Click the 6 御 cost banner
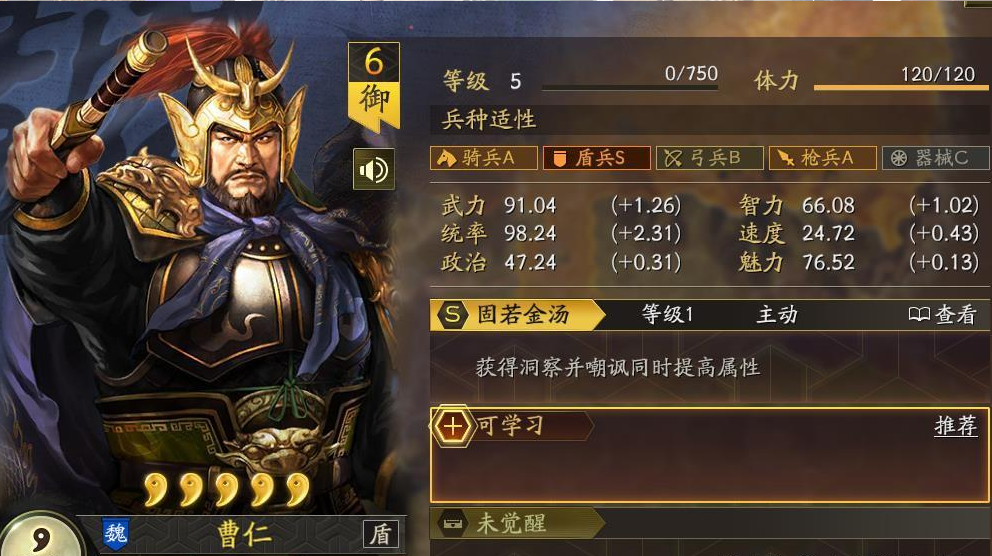 [374, 85]
